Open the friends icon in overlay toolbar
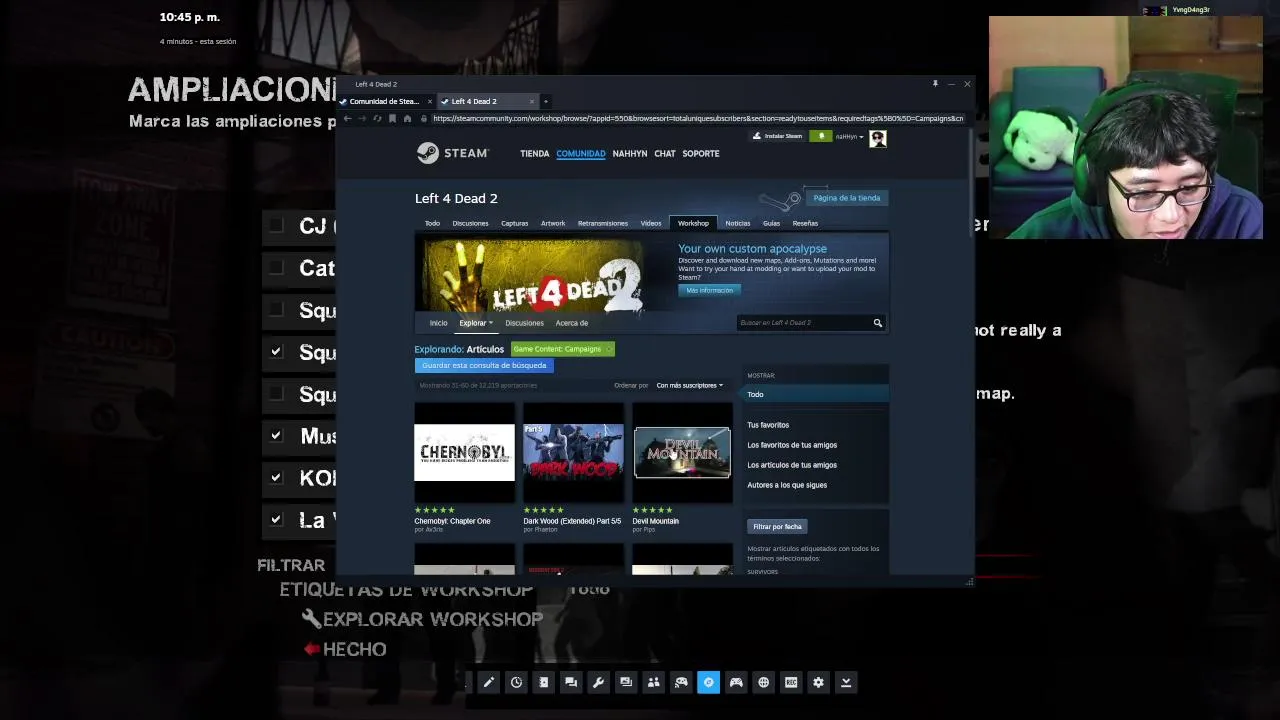 coord(653,682)
